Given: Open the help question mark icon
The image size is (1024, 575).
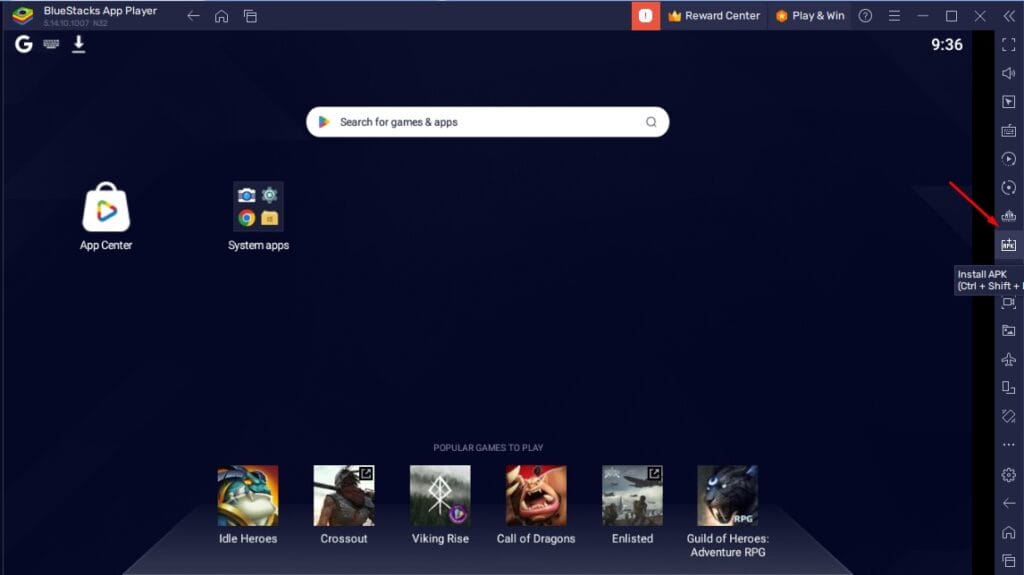Looking at the screenshot, I should pos(865,16).
